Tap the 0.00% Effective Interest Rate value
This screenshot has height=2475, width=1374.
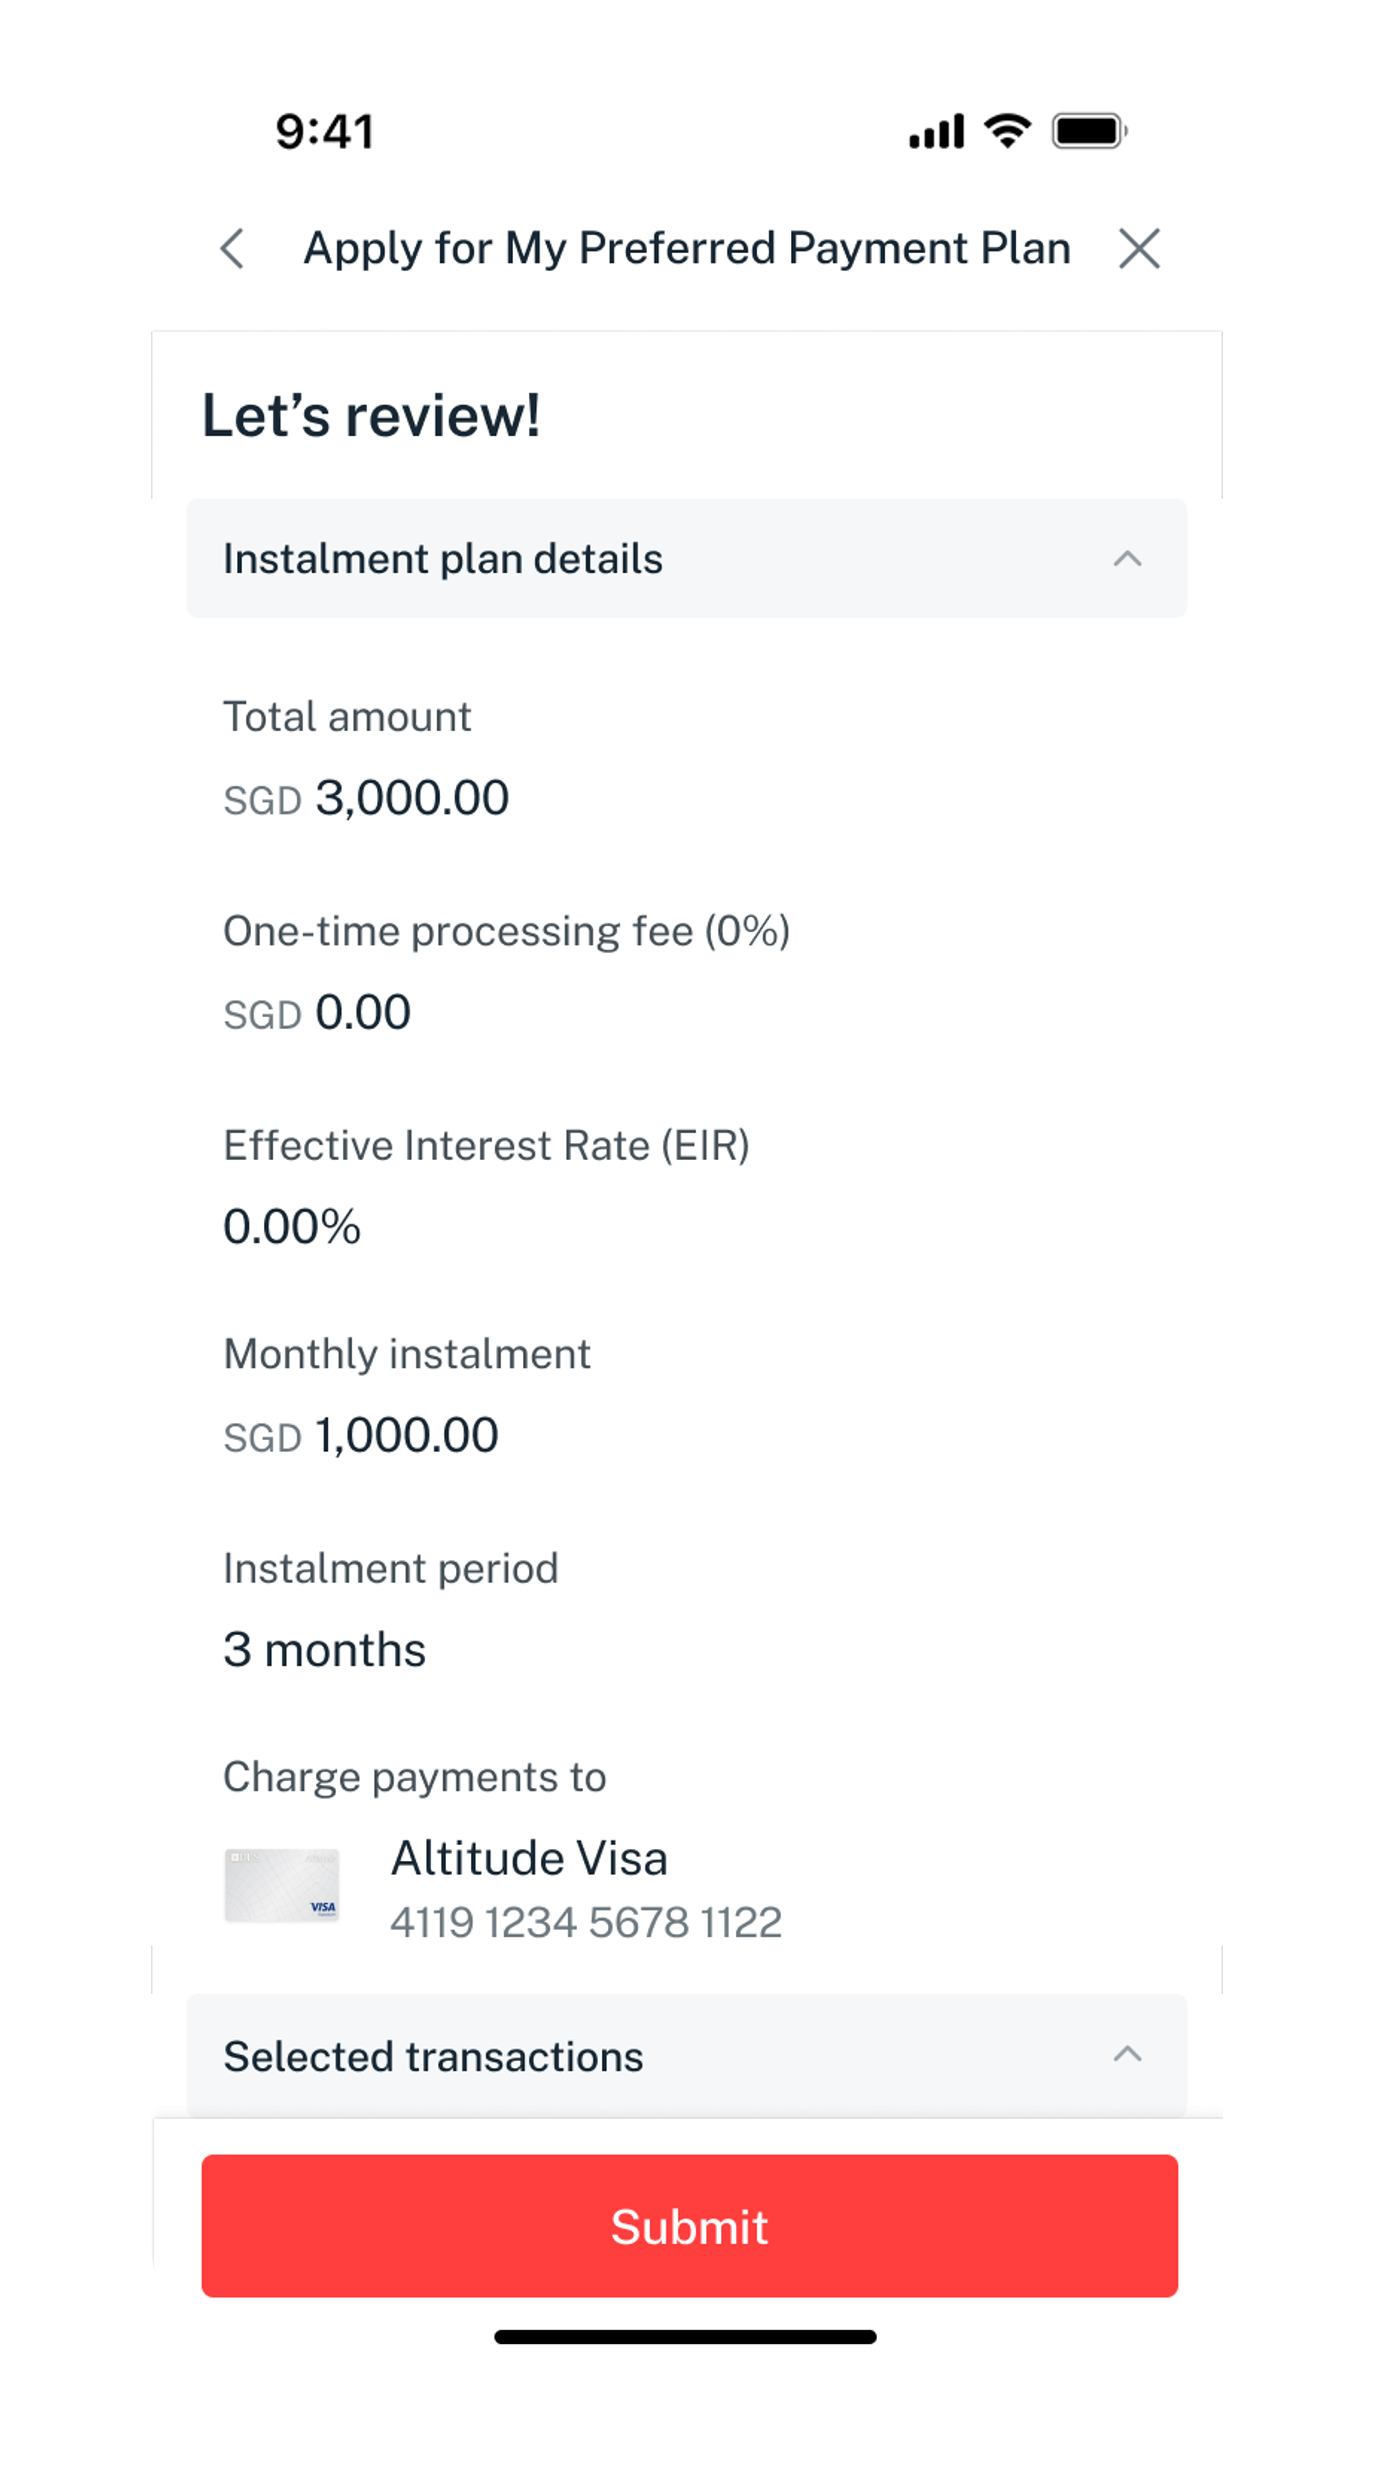[x=292, y=1227]
